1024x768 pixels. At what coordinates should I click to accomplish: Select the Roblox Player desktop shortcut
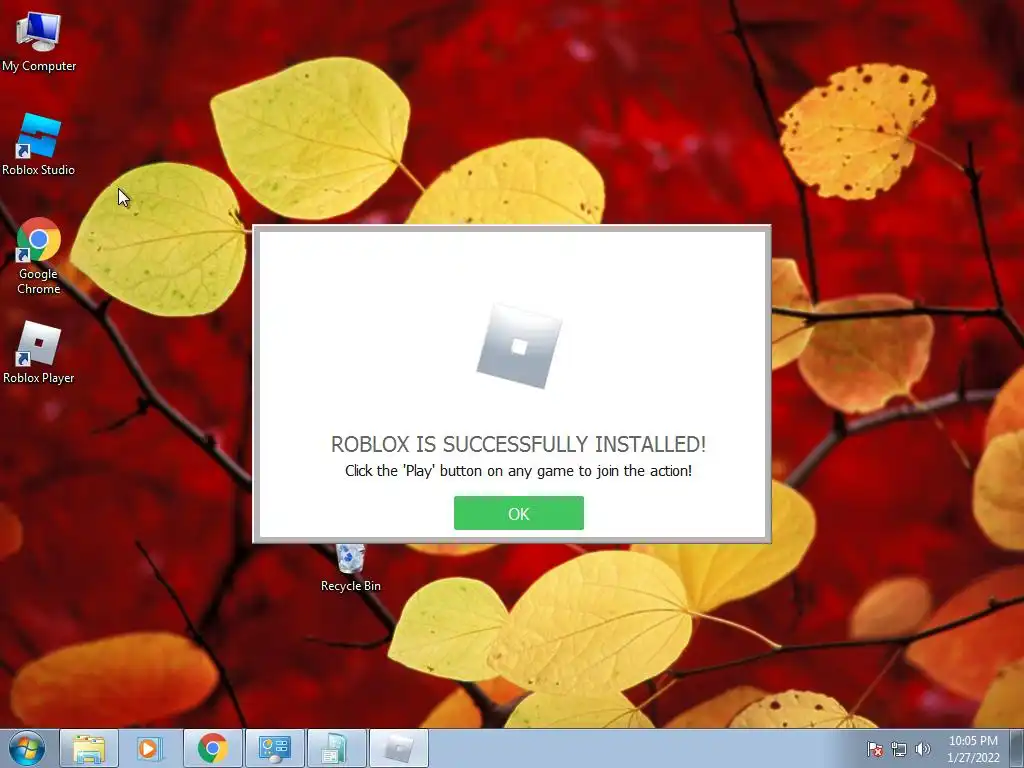coord(39,353)
